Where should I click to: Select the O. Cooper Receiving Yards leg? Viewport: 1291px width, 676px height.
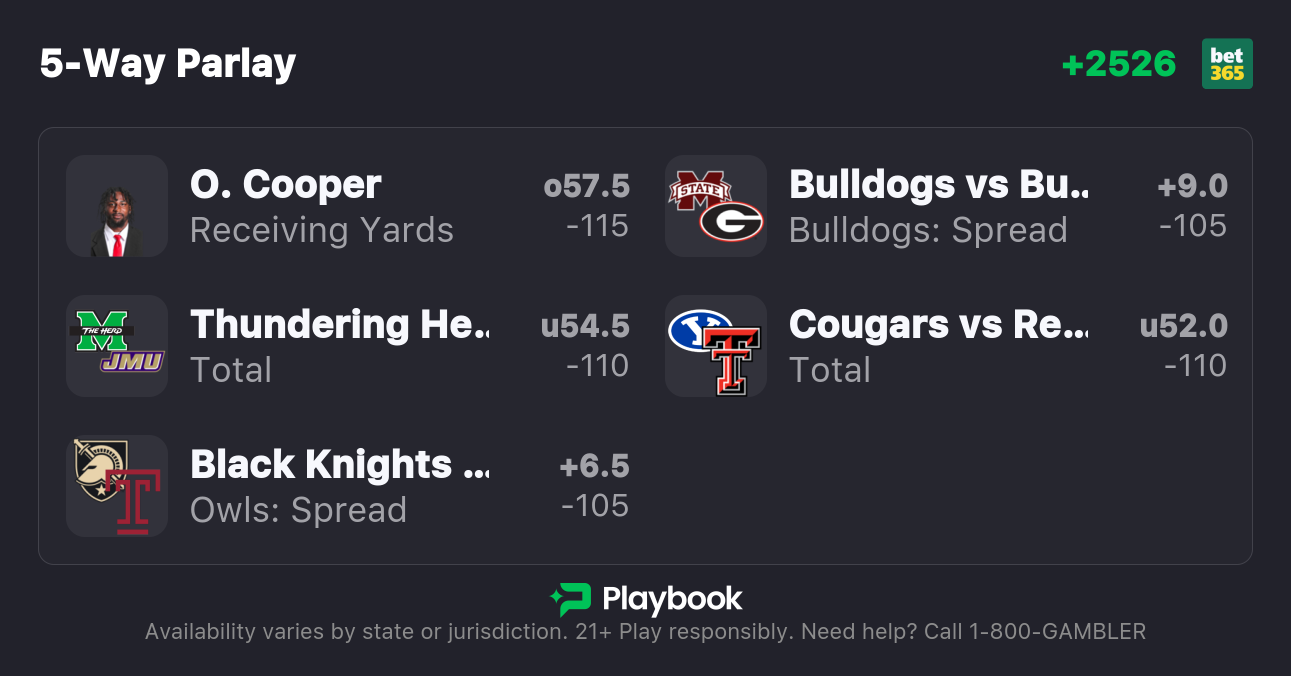point(321,206)
